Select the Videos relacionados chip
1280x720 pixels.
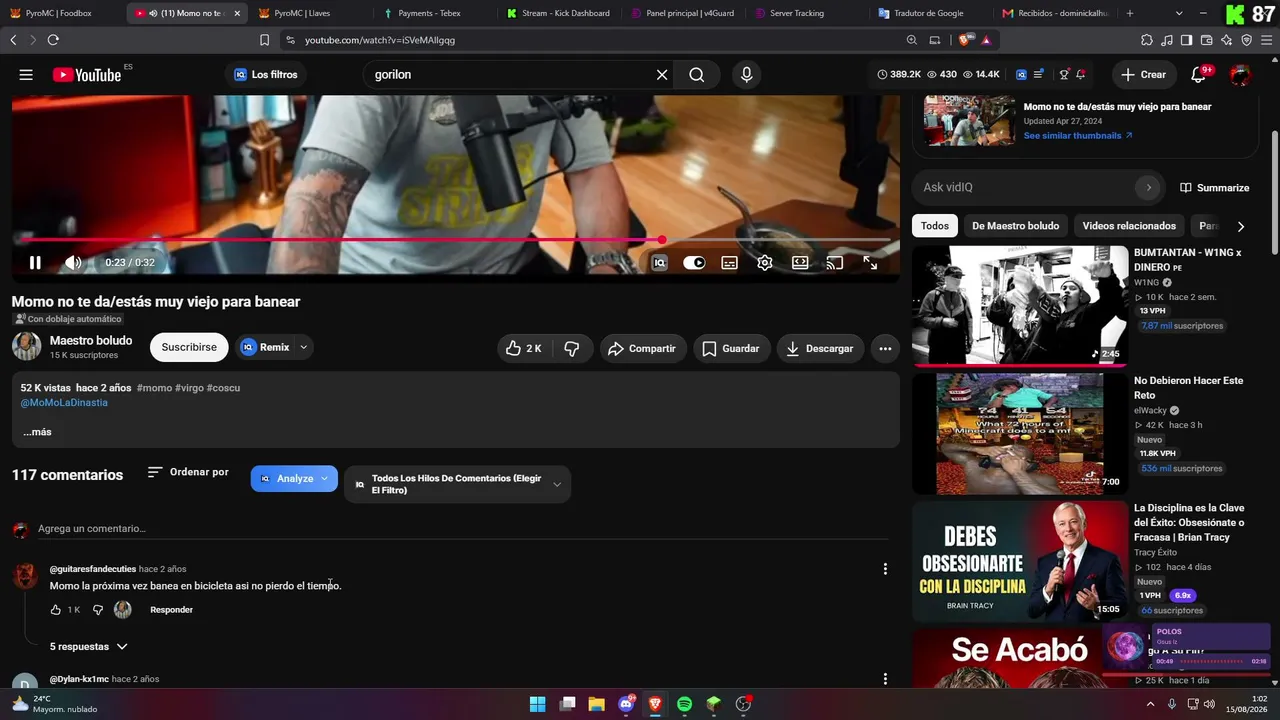1129,226
